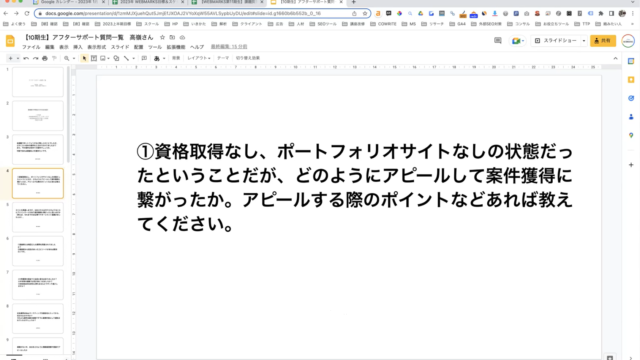
Task: Open the comment history icon
Action: [x=498, y=40]
